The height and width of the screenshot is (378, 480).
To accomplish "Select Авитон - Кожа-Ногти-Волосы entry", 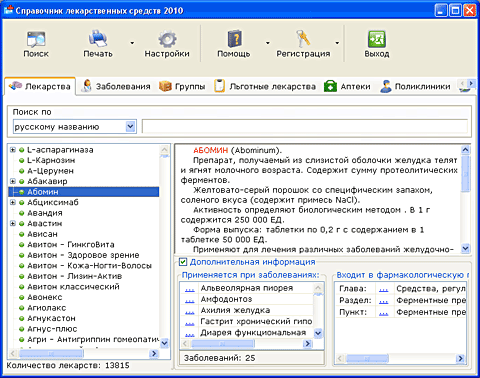I will [x=89, y=266].
